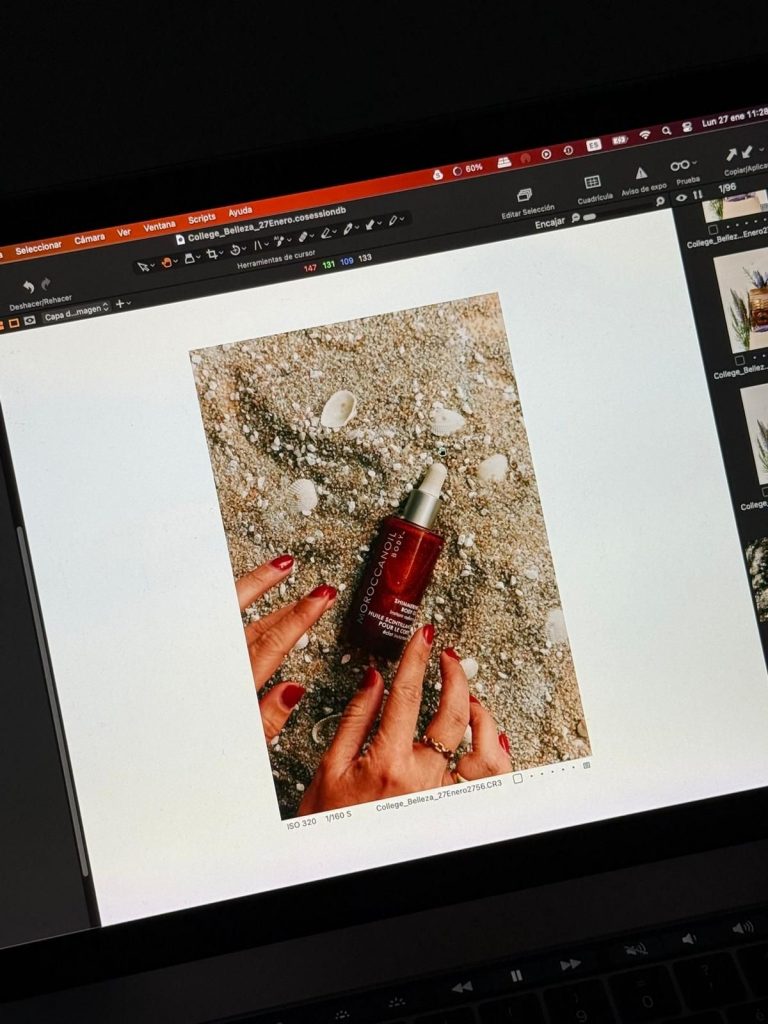768x1024 pixels.
Task: Click the Undo arrow icon
Action: pyautogui.click(x=28, y=287)
